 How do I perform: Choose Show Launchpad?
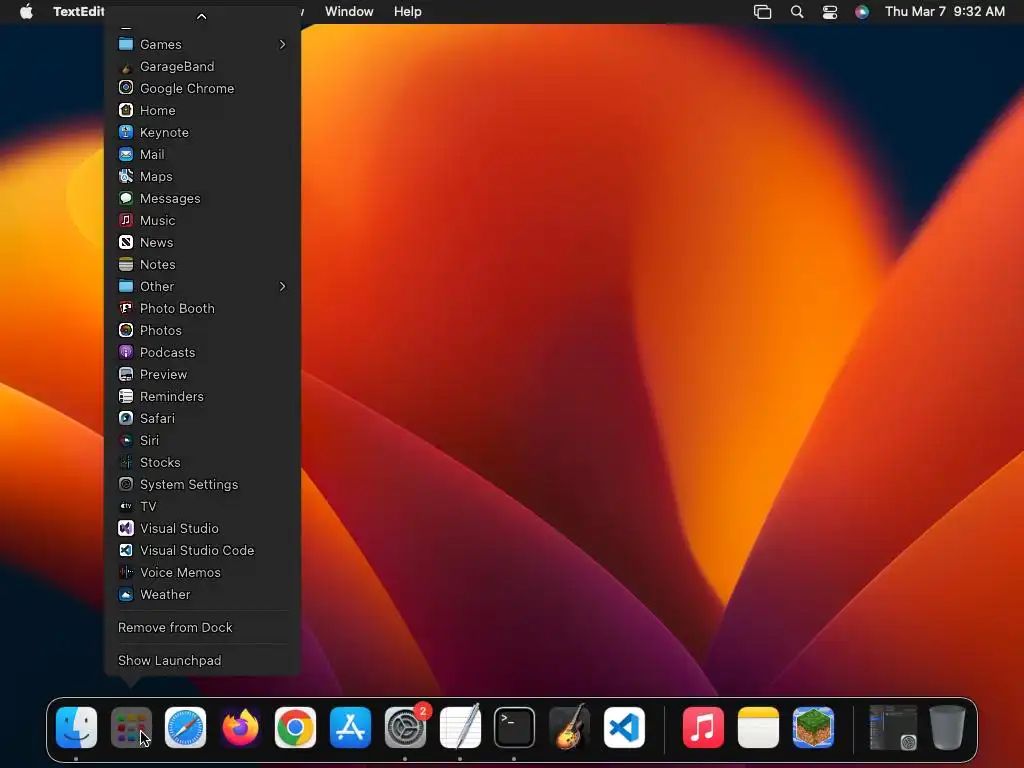tap(202, 660)
